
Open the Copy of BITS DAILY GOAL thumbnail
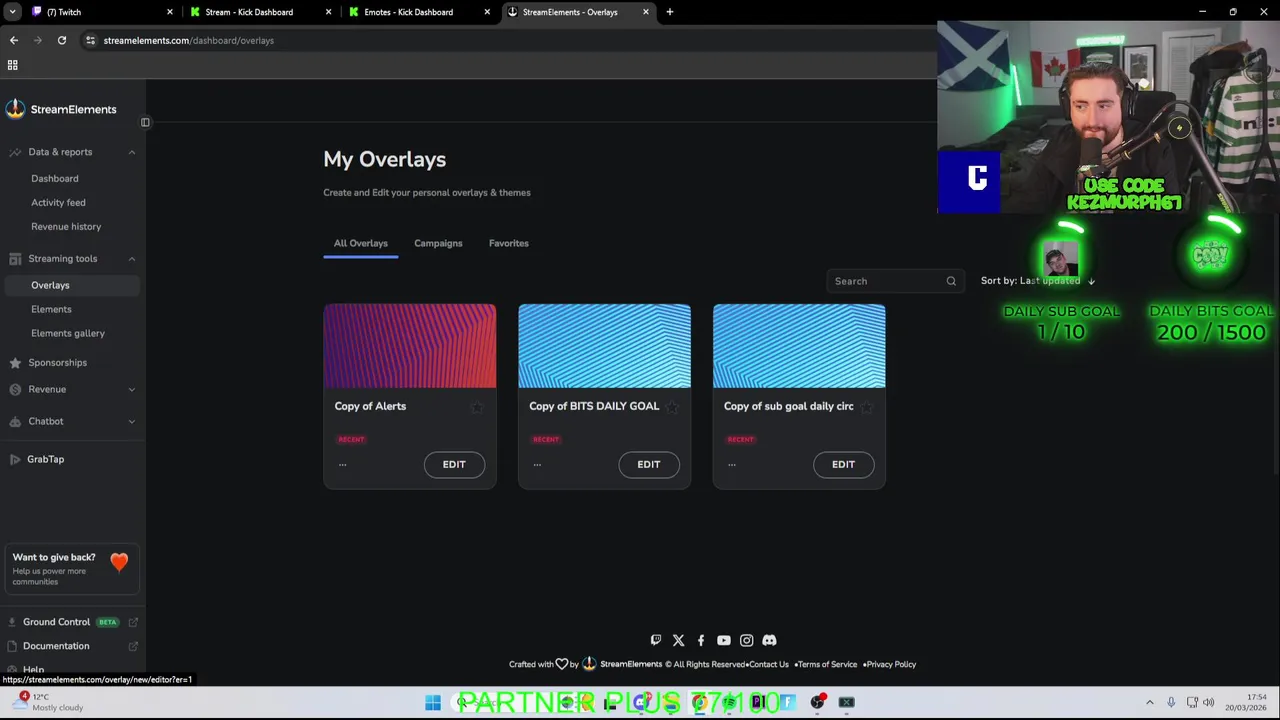(x=604, y=346)
